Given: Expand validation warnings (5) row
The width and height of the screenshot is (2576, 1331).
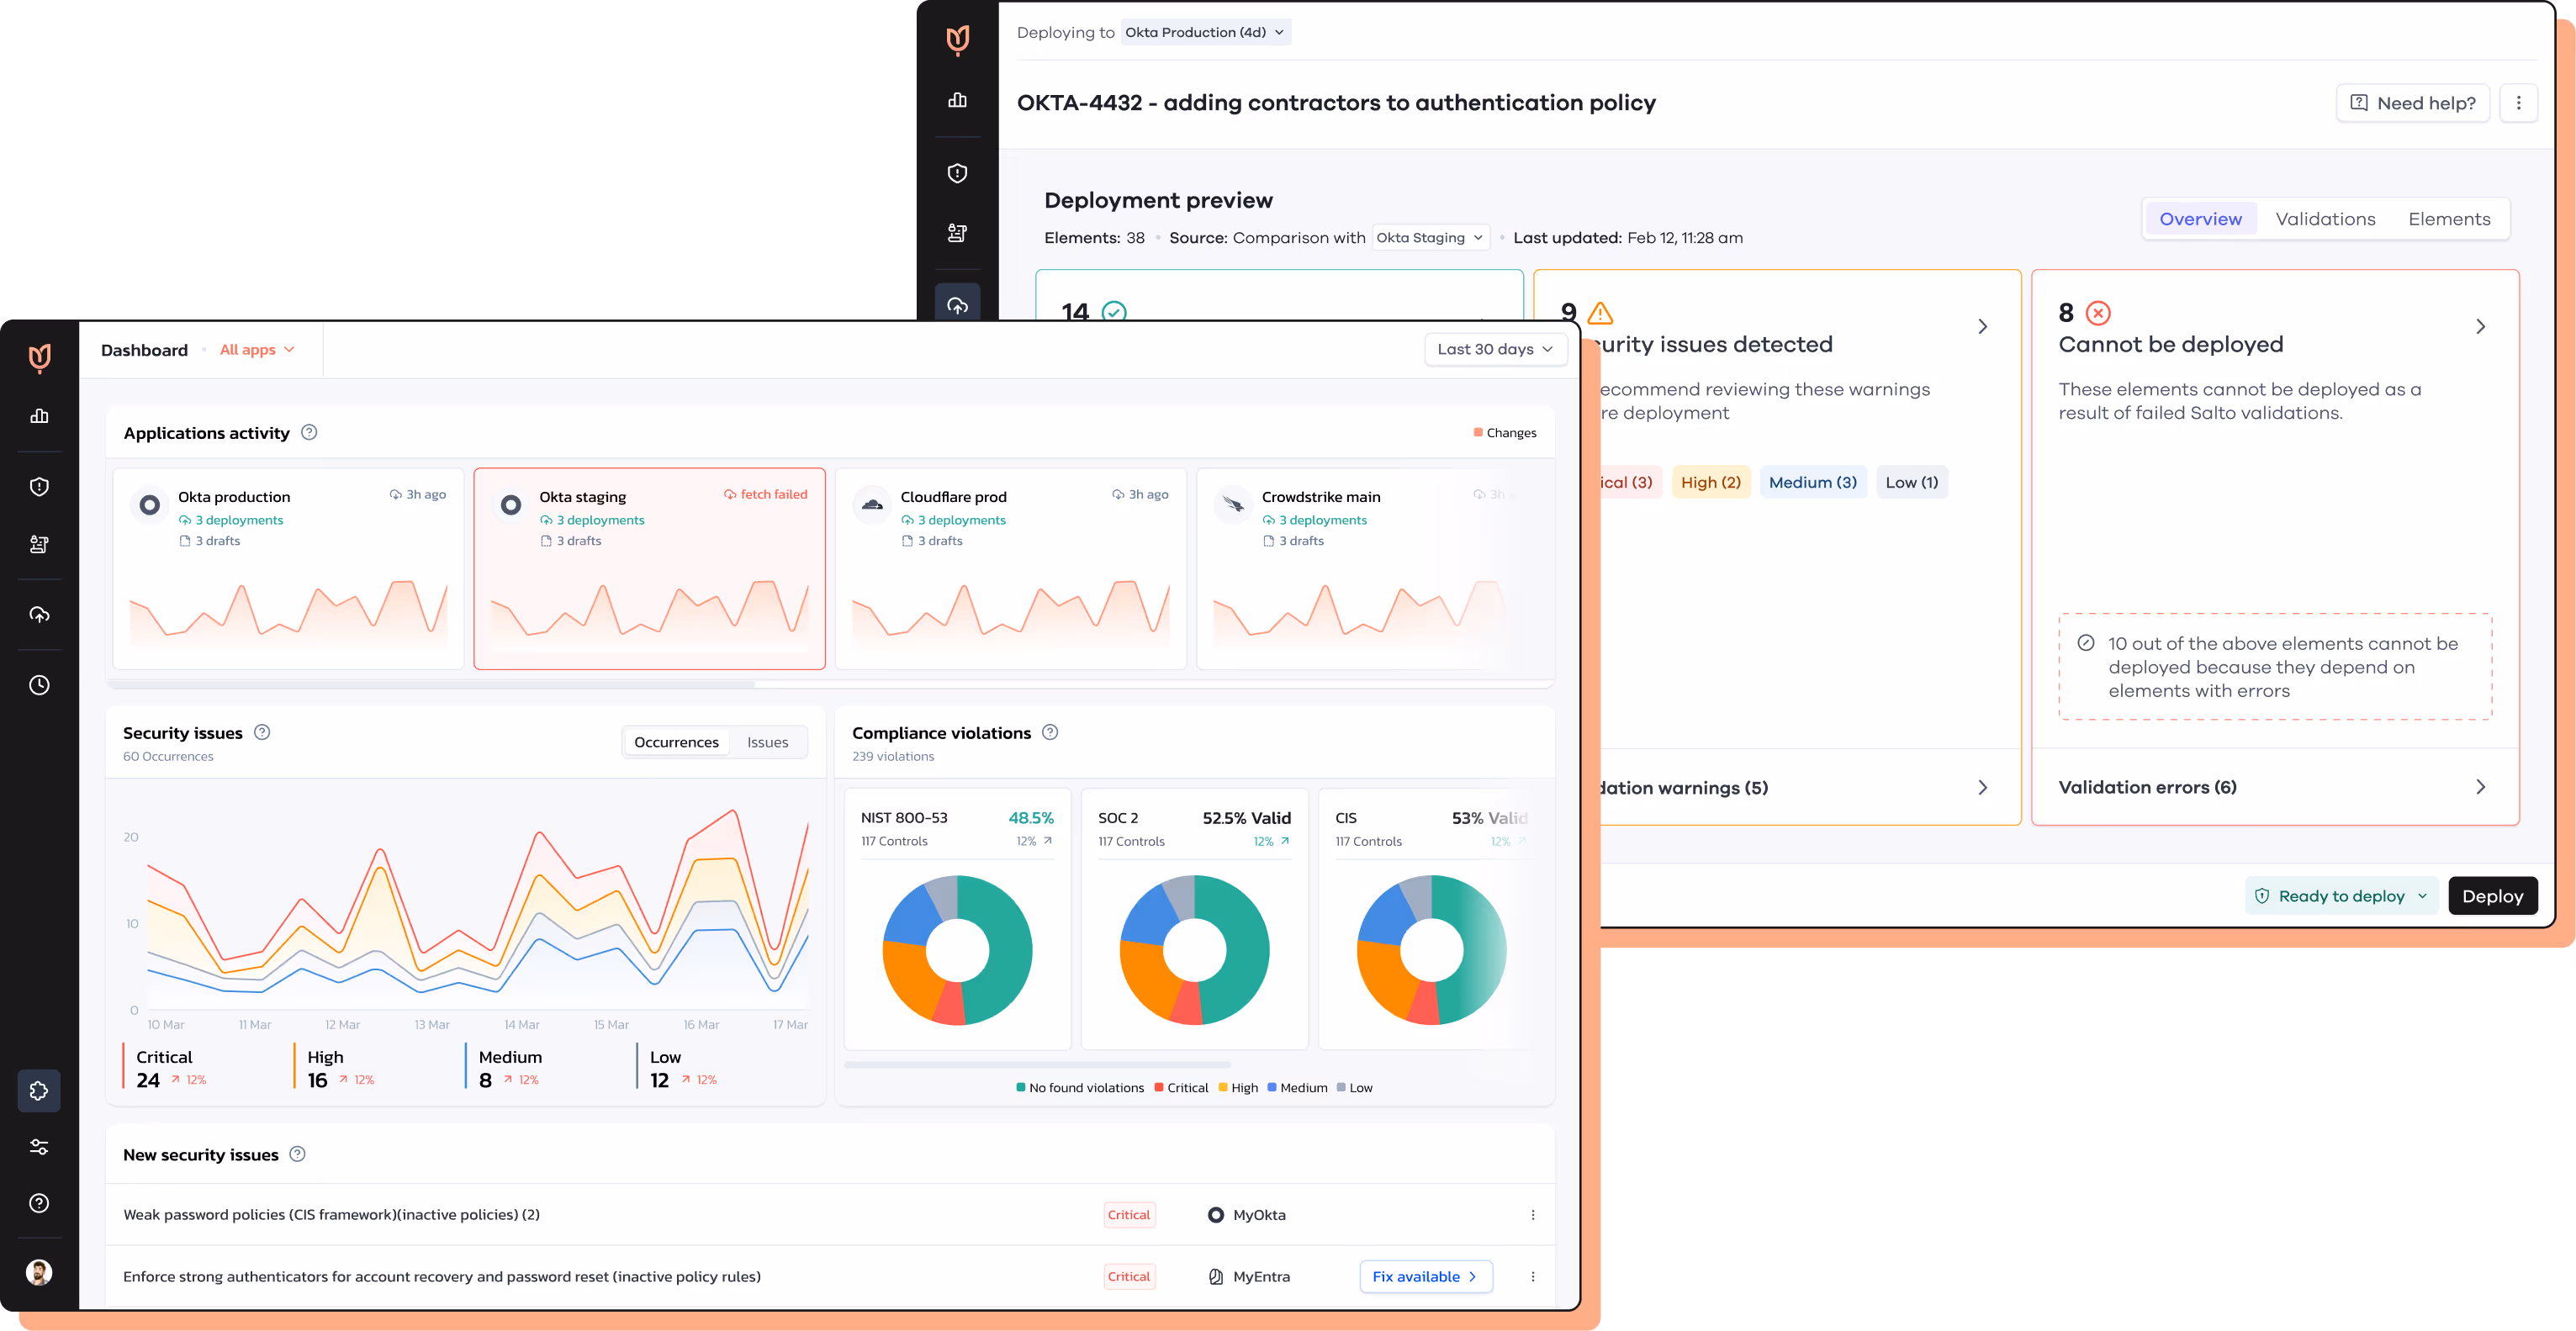Looking at the screenshot, I should tap(1810, 788).
